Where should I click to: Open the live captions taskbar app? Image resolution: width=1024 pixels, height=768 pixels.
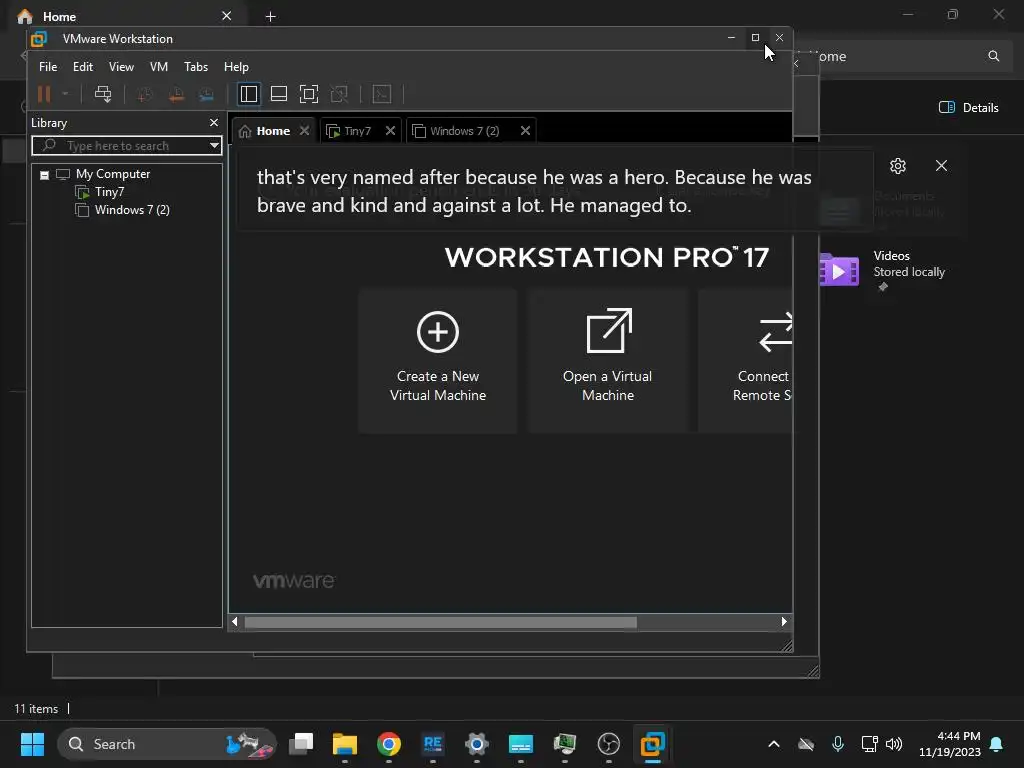point(521,744)
